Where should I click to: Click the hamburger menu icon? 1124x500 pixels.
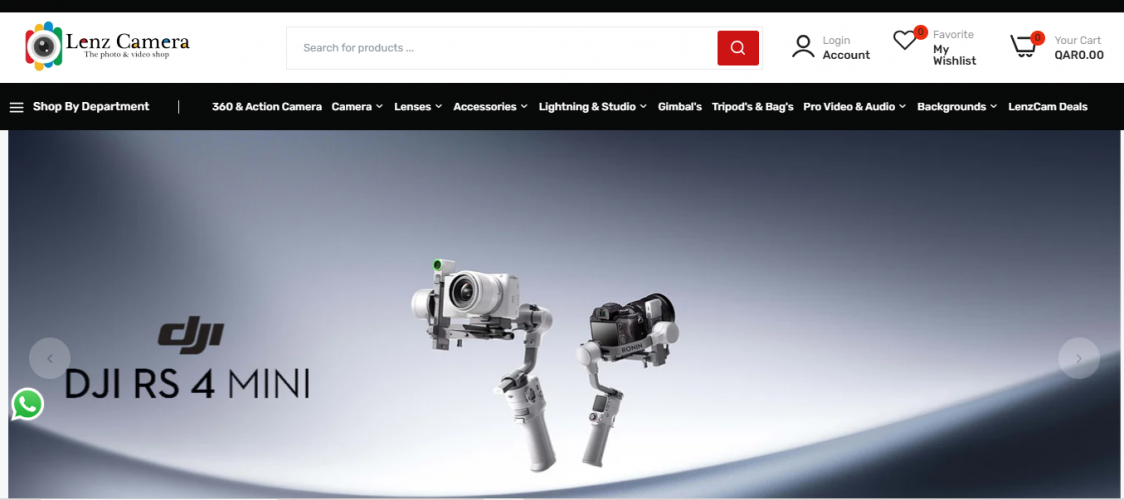pos(16,107)
